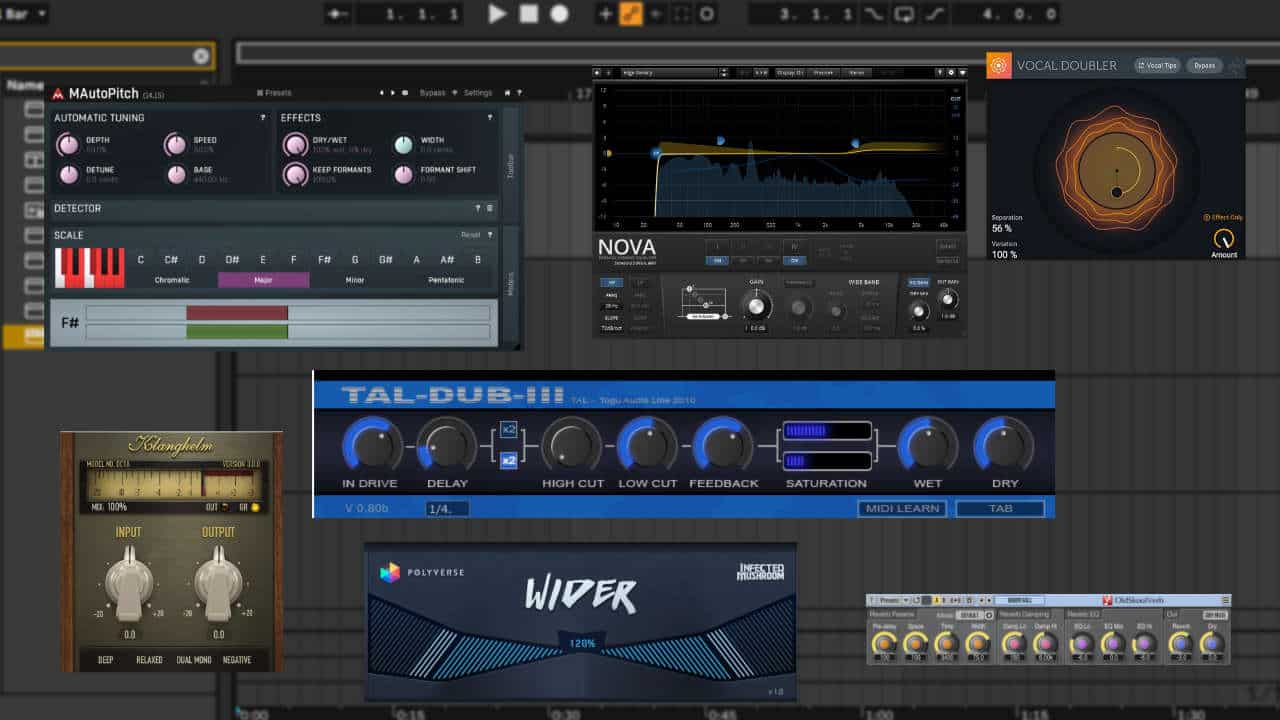Click the MAutoPitch logo icon
The width and height of the screenshot is (1280, 720).
[x=58, y=94]
